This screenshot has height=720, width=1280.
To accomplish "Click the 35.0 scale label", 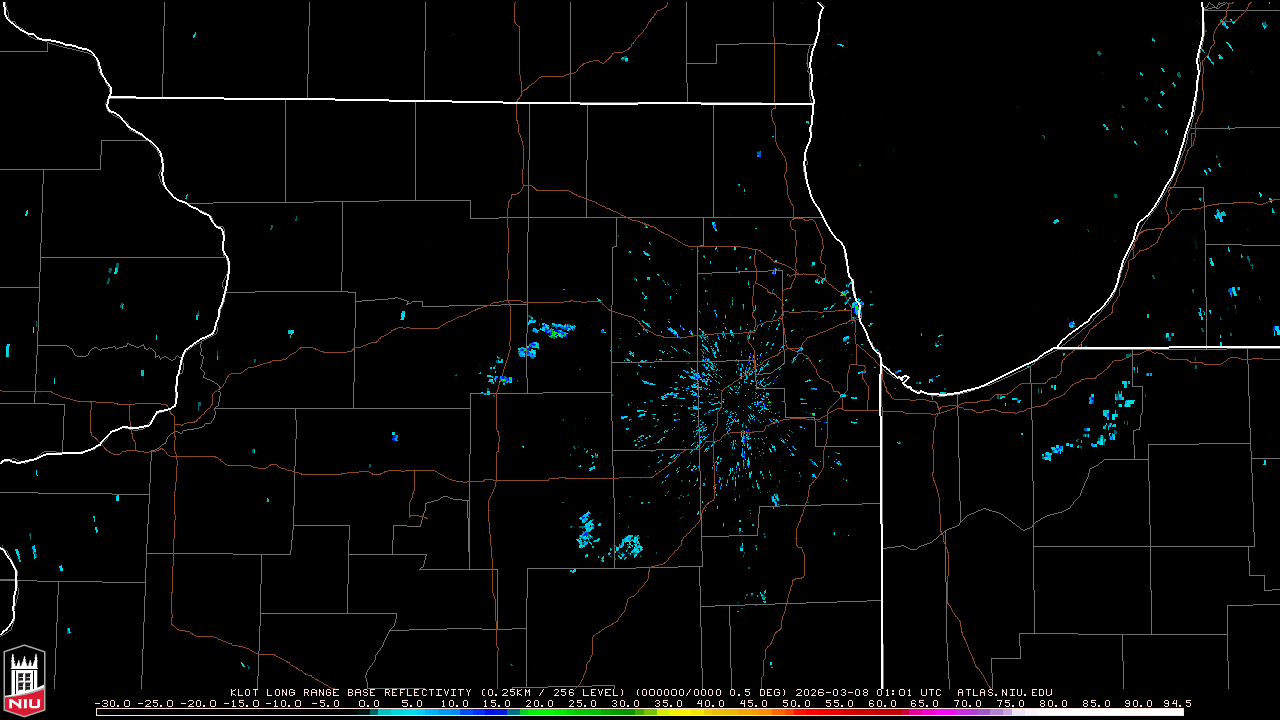I will [668, 704].
